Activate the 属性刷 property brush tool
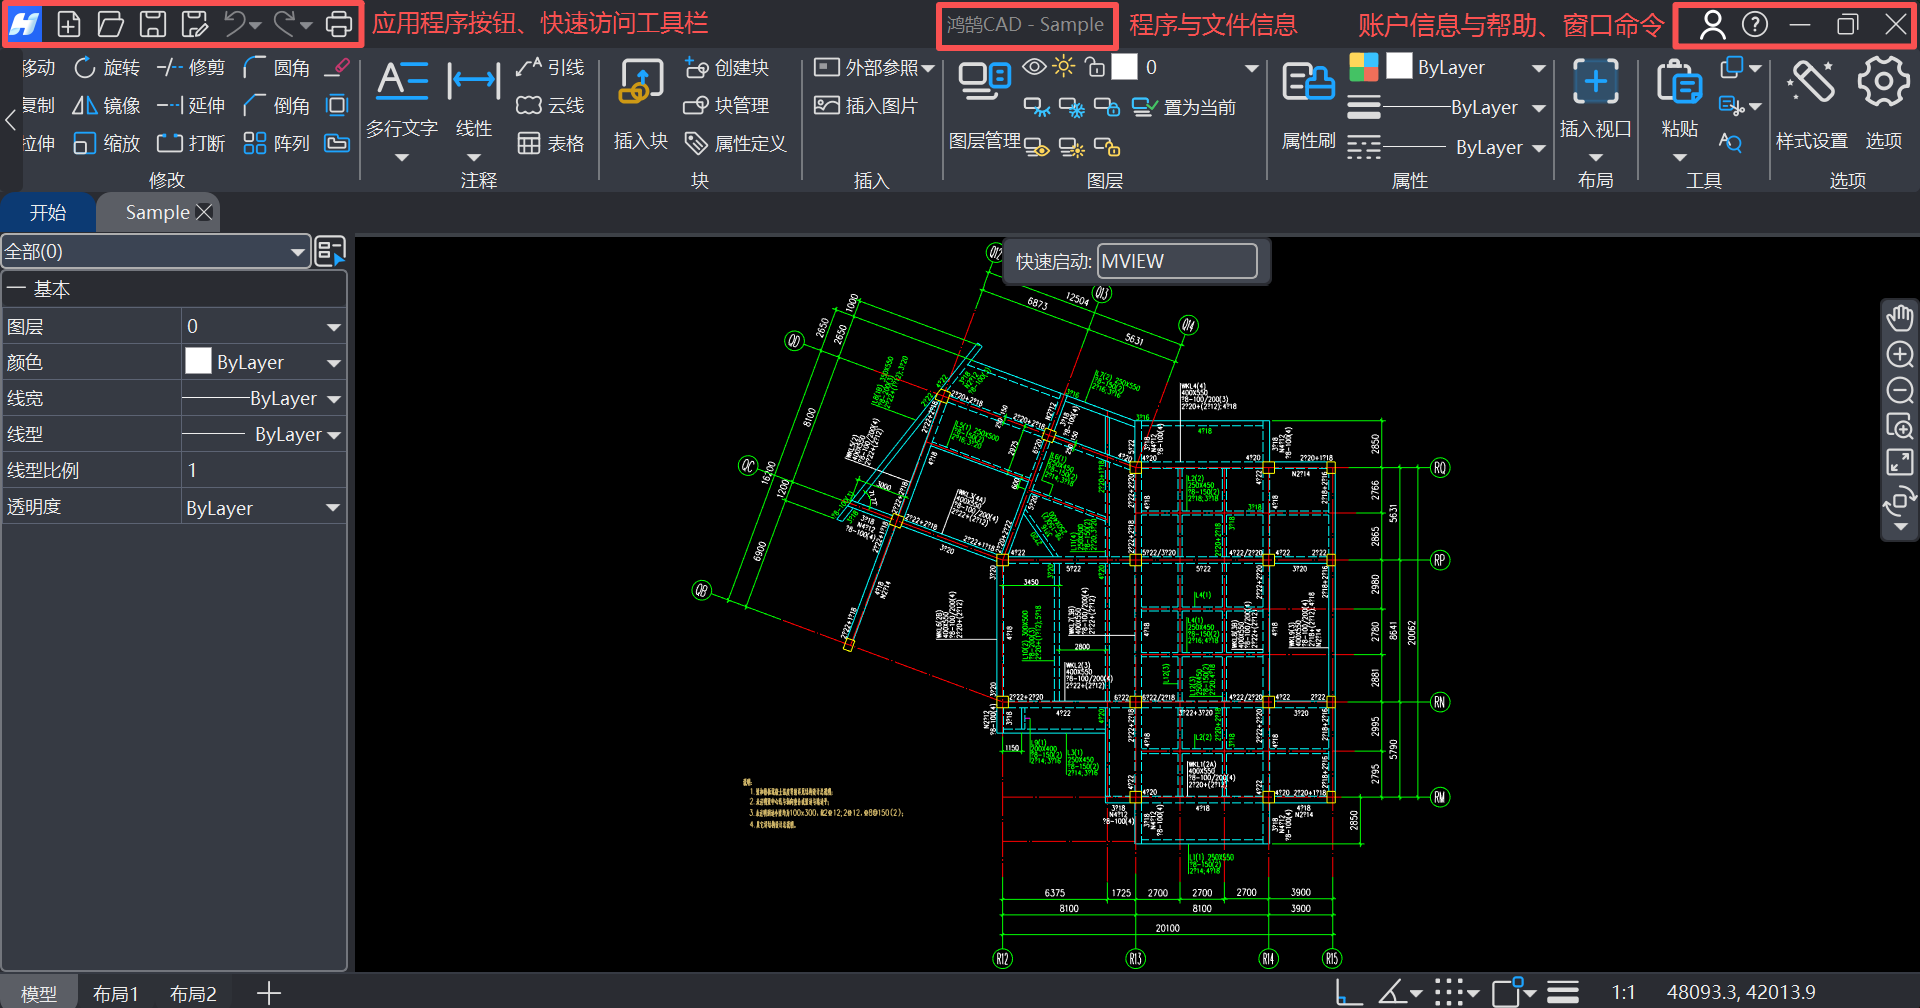This screenshot has height=1008, width=1920. (x=1308, y=100)
